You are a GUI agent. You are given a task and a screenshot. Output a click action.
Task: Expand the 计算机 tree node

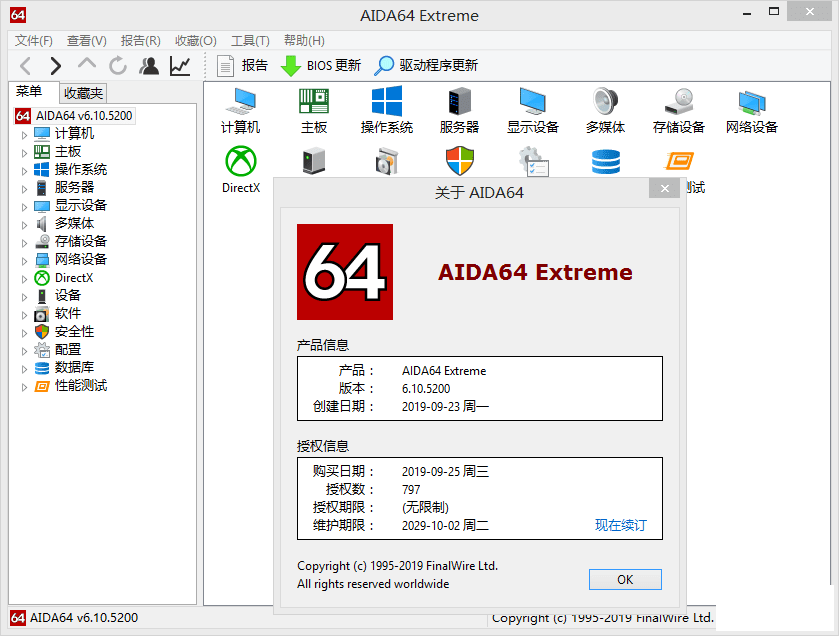[x=24, y=135]
